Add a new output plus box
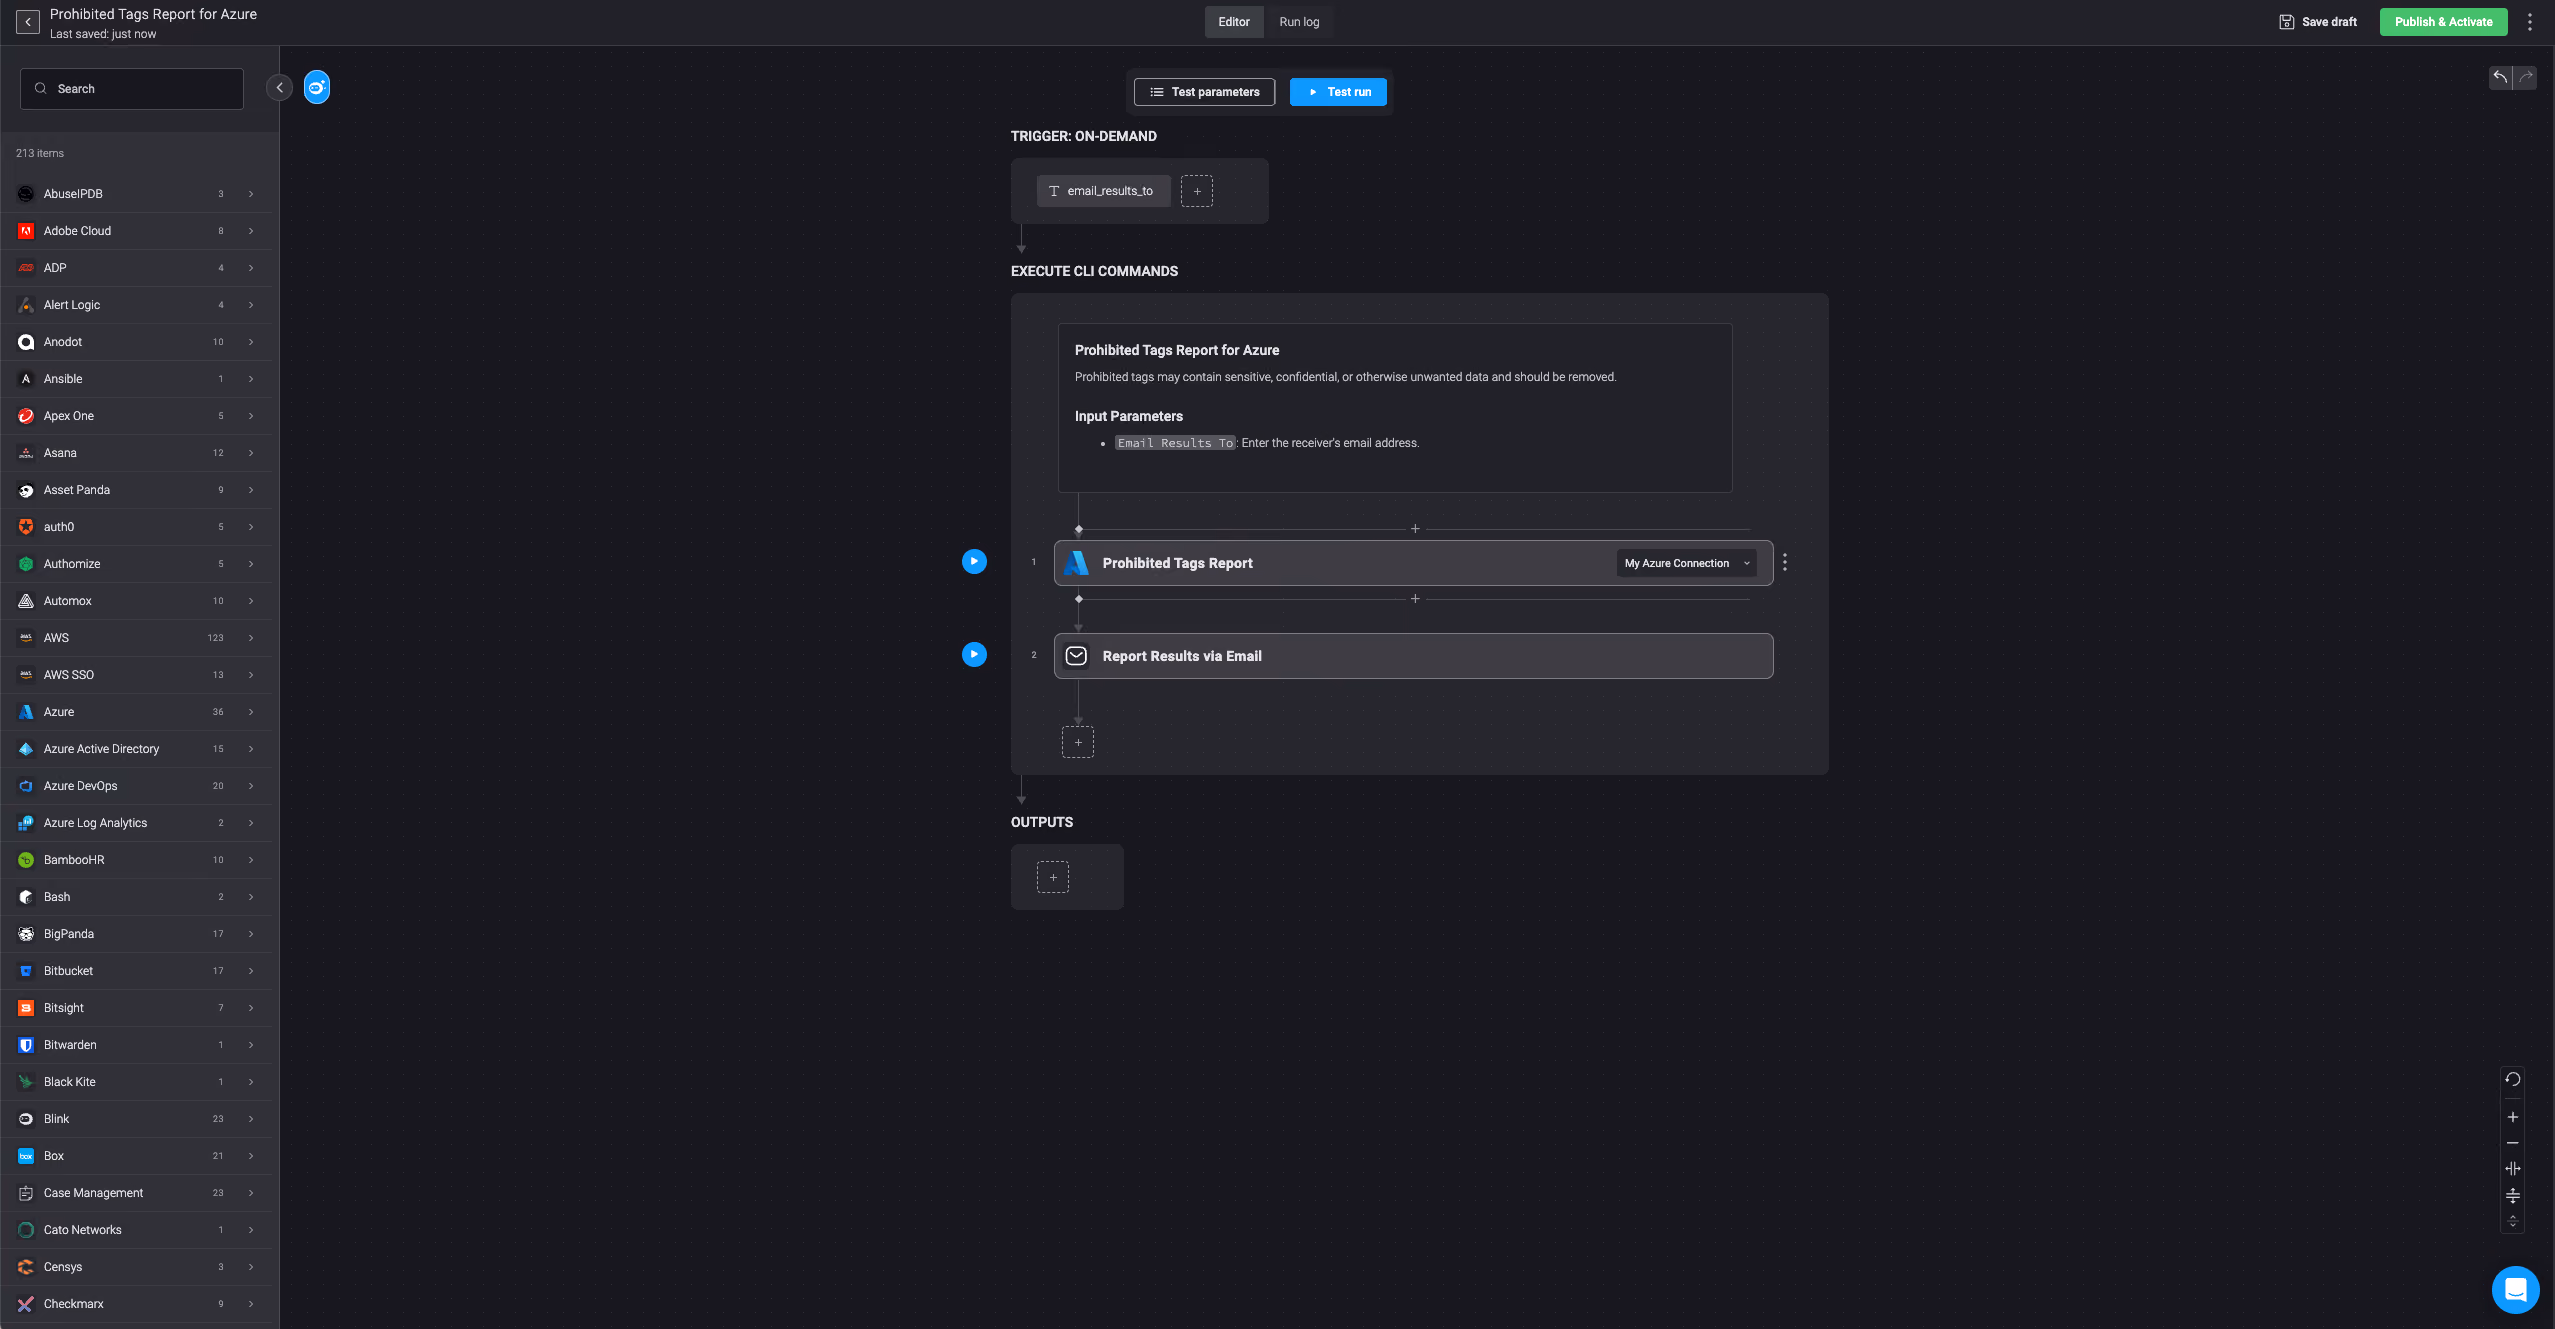Viewport: 2555px width, 1329px height. [1053, 877]
